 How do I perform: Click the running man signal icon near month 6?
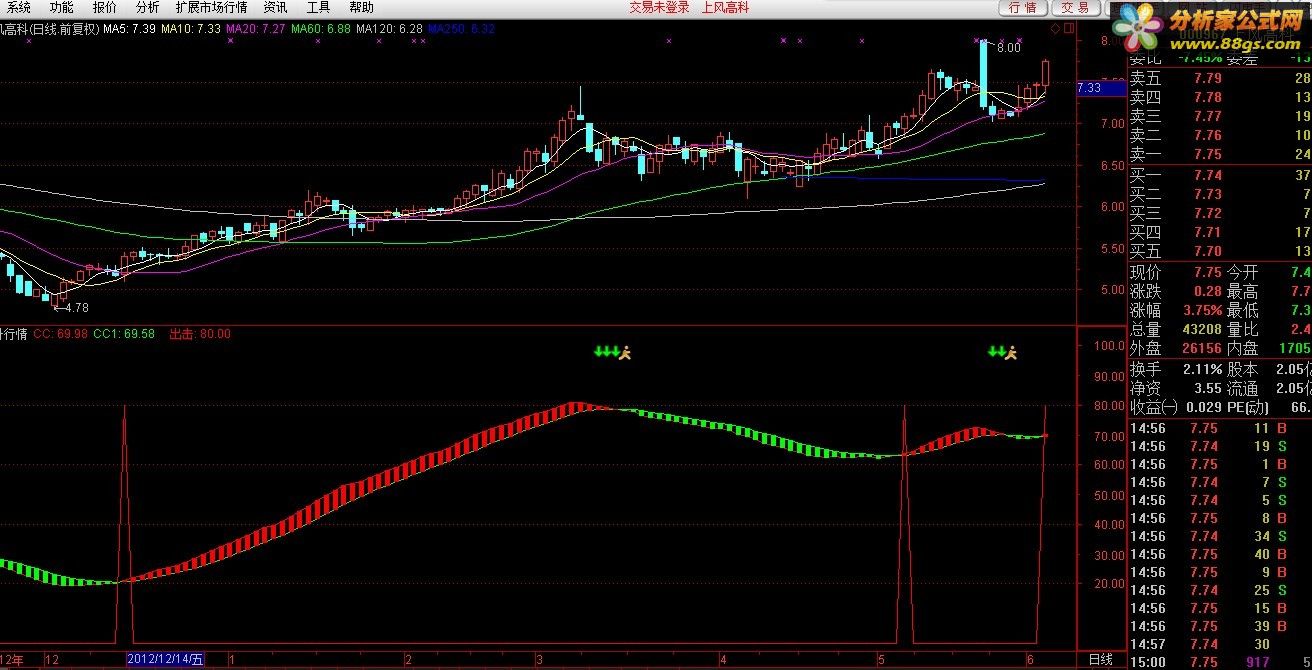coord(1010,352)
